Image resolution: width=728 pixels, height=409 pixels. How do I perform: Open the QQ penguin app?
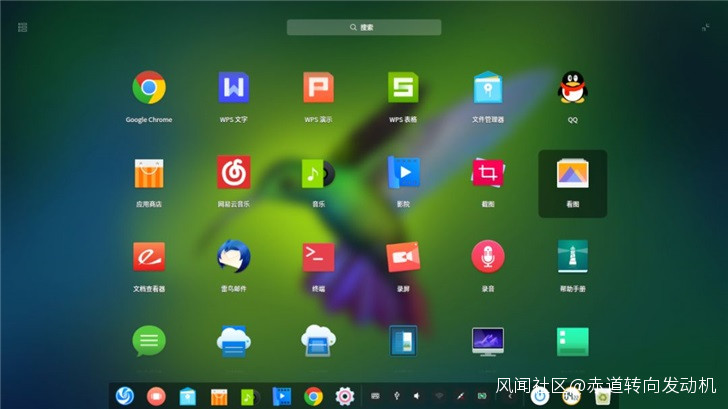pyautogui.click(x=572, y=87)
